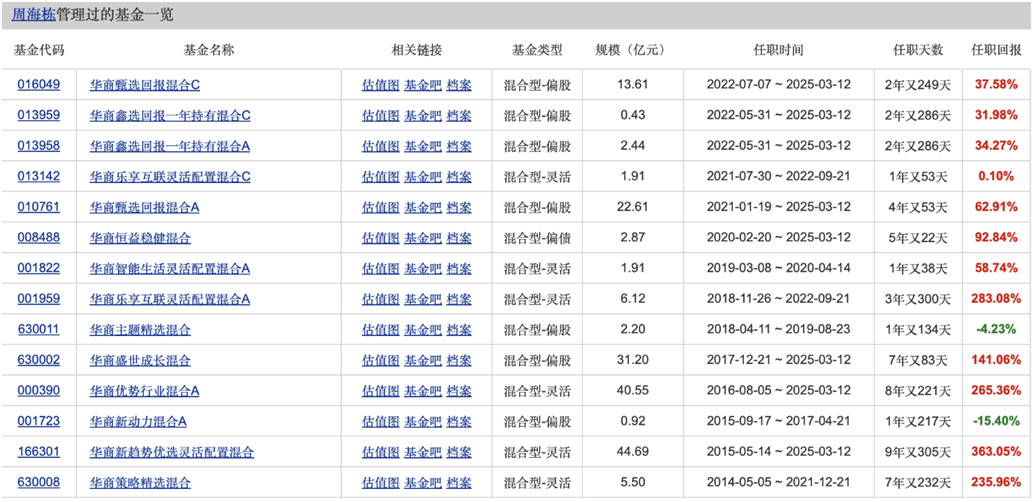This screenshot has width=1034, height=502.
Task: Open fund code 010761
Action: click(39, 207)
